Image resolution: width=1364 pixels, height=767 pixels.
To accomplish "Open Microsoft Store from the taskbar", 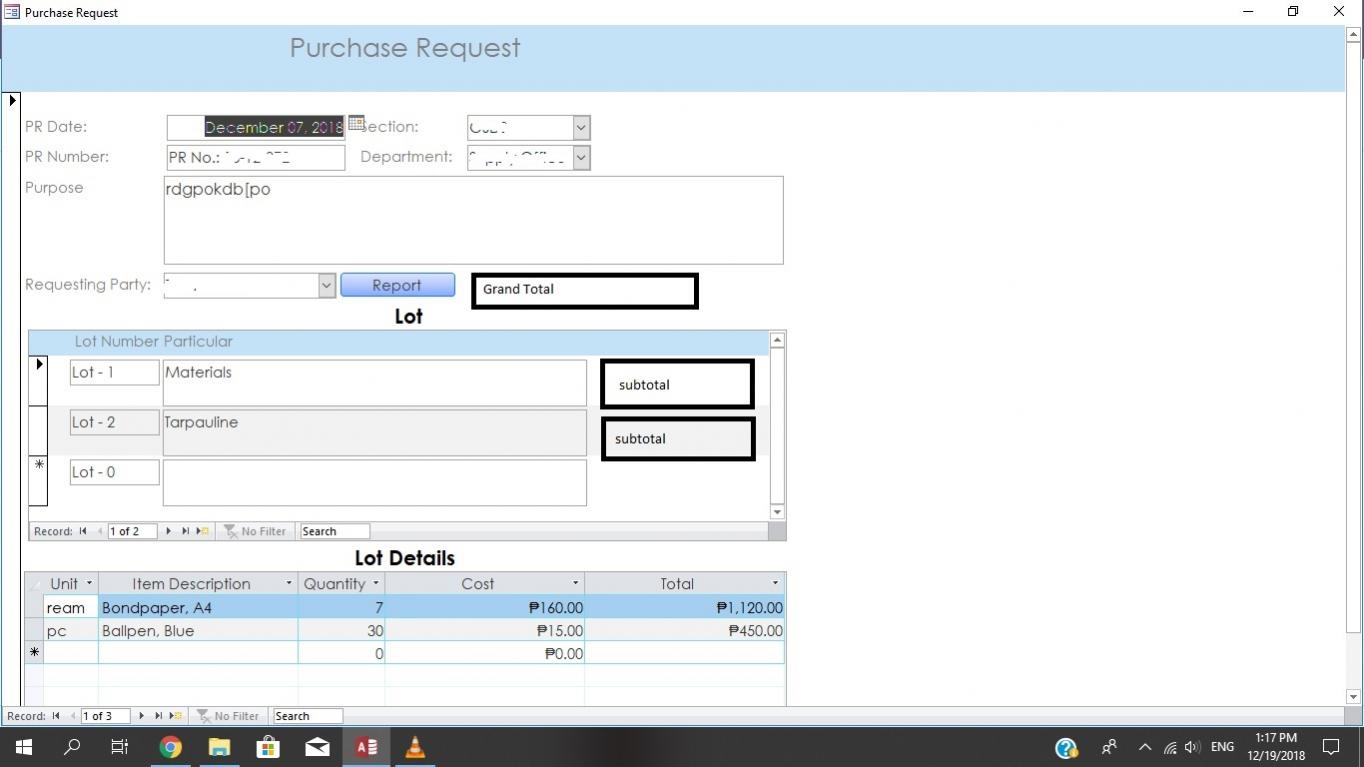I will (x=268, y=747).
